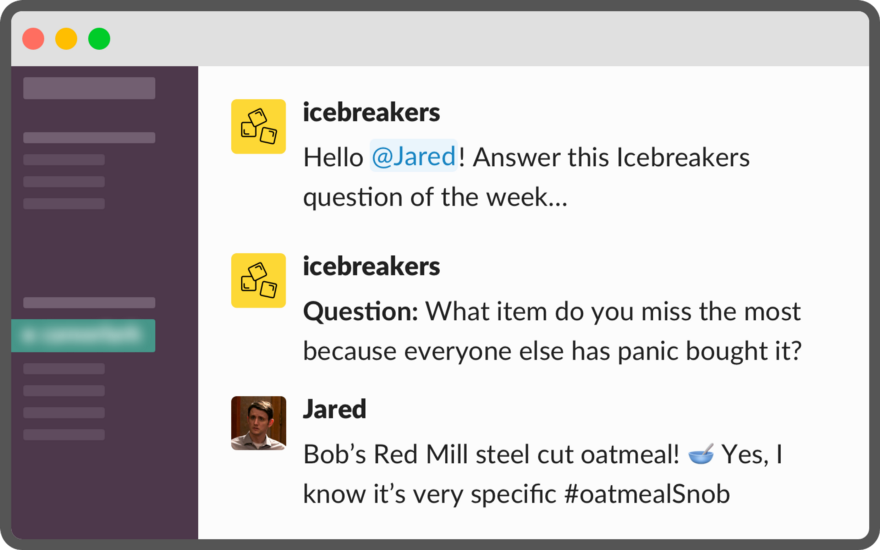Minimize the window with the yellow button
The height and width of the screenshot is (550, 880).
[66, 39]
